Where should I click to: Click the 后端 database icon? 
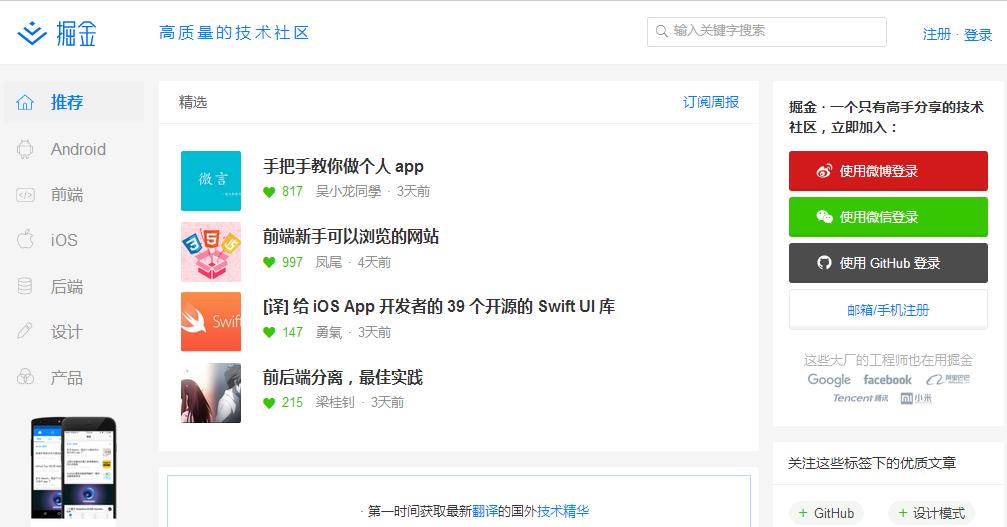(x=25, y=286)
